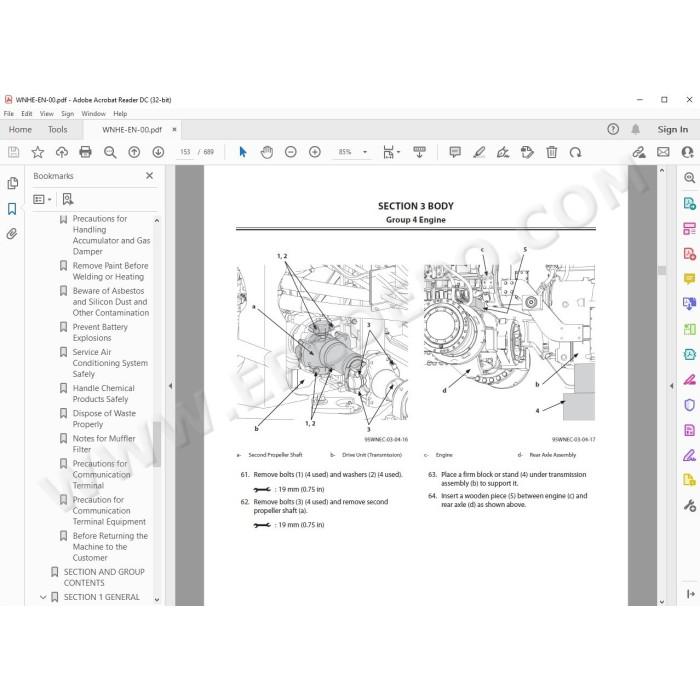This screenshot has height=700, width=700.
Task: Click the zoom percentage field
Action: [345, 152]
